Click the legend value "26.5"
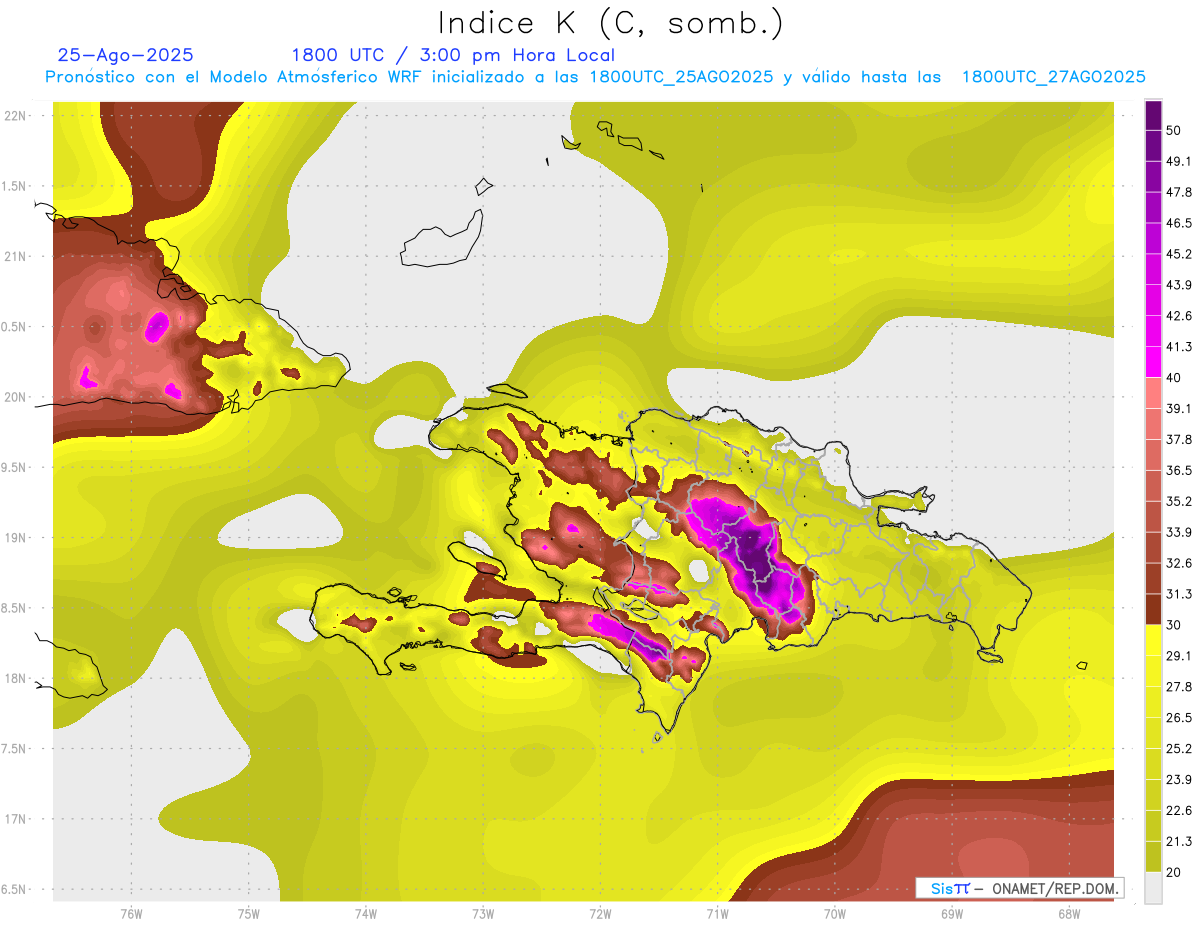This screenshot has height=927, width=1200. pyautogui.click(x=1178, y=718)
